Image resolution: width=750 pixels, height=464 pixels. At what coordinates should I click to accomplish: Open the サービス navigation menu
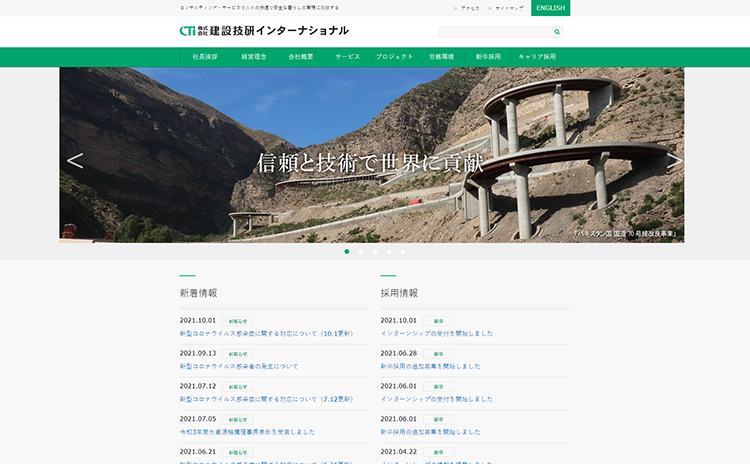(x=347, y=57)
